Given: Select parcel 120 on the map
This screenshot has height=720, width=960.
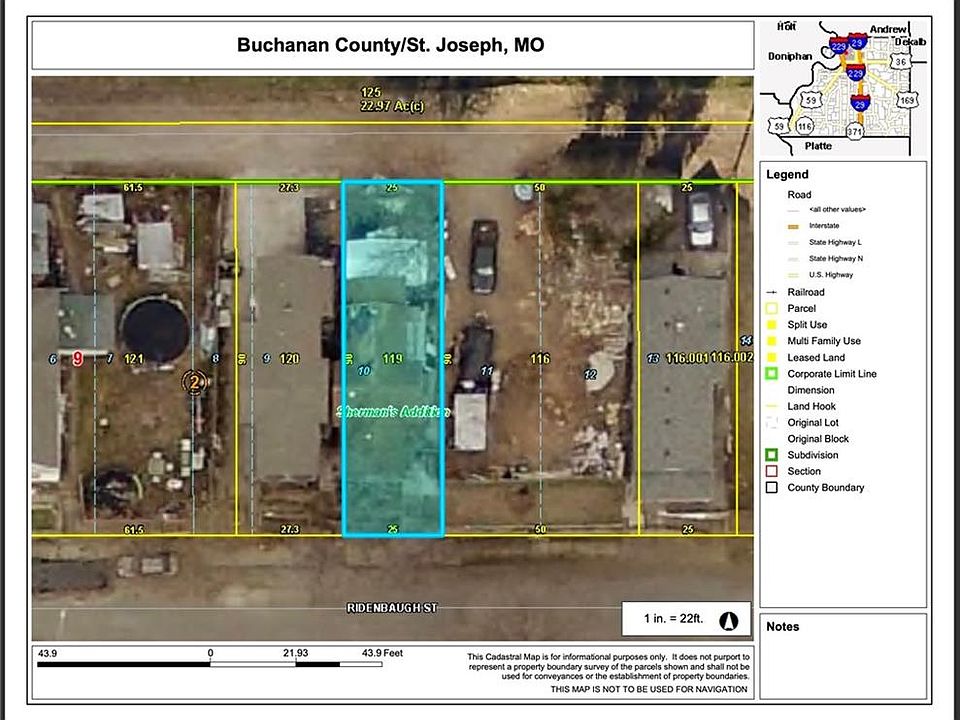Looking at the screenshot, I should tap(289, 358).
